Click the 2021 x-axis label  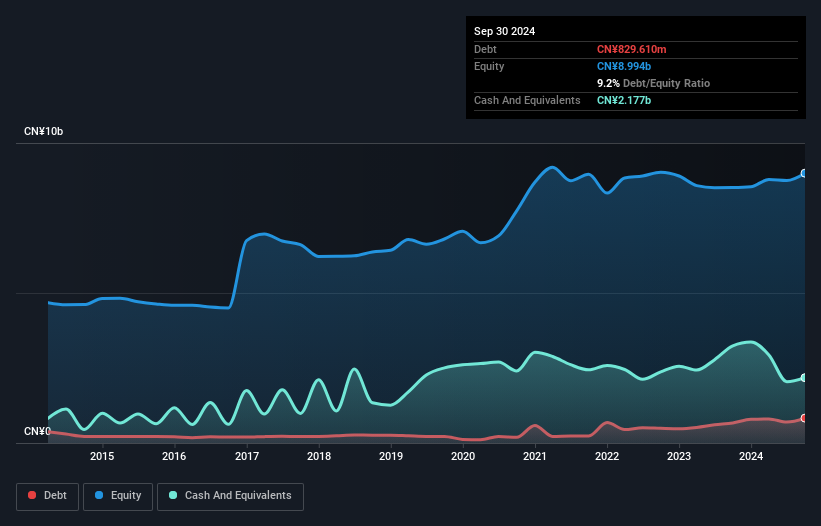coord(535,457)
